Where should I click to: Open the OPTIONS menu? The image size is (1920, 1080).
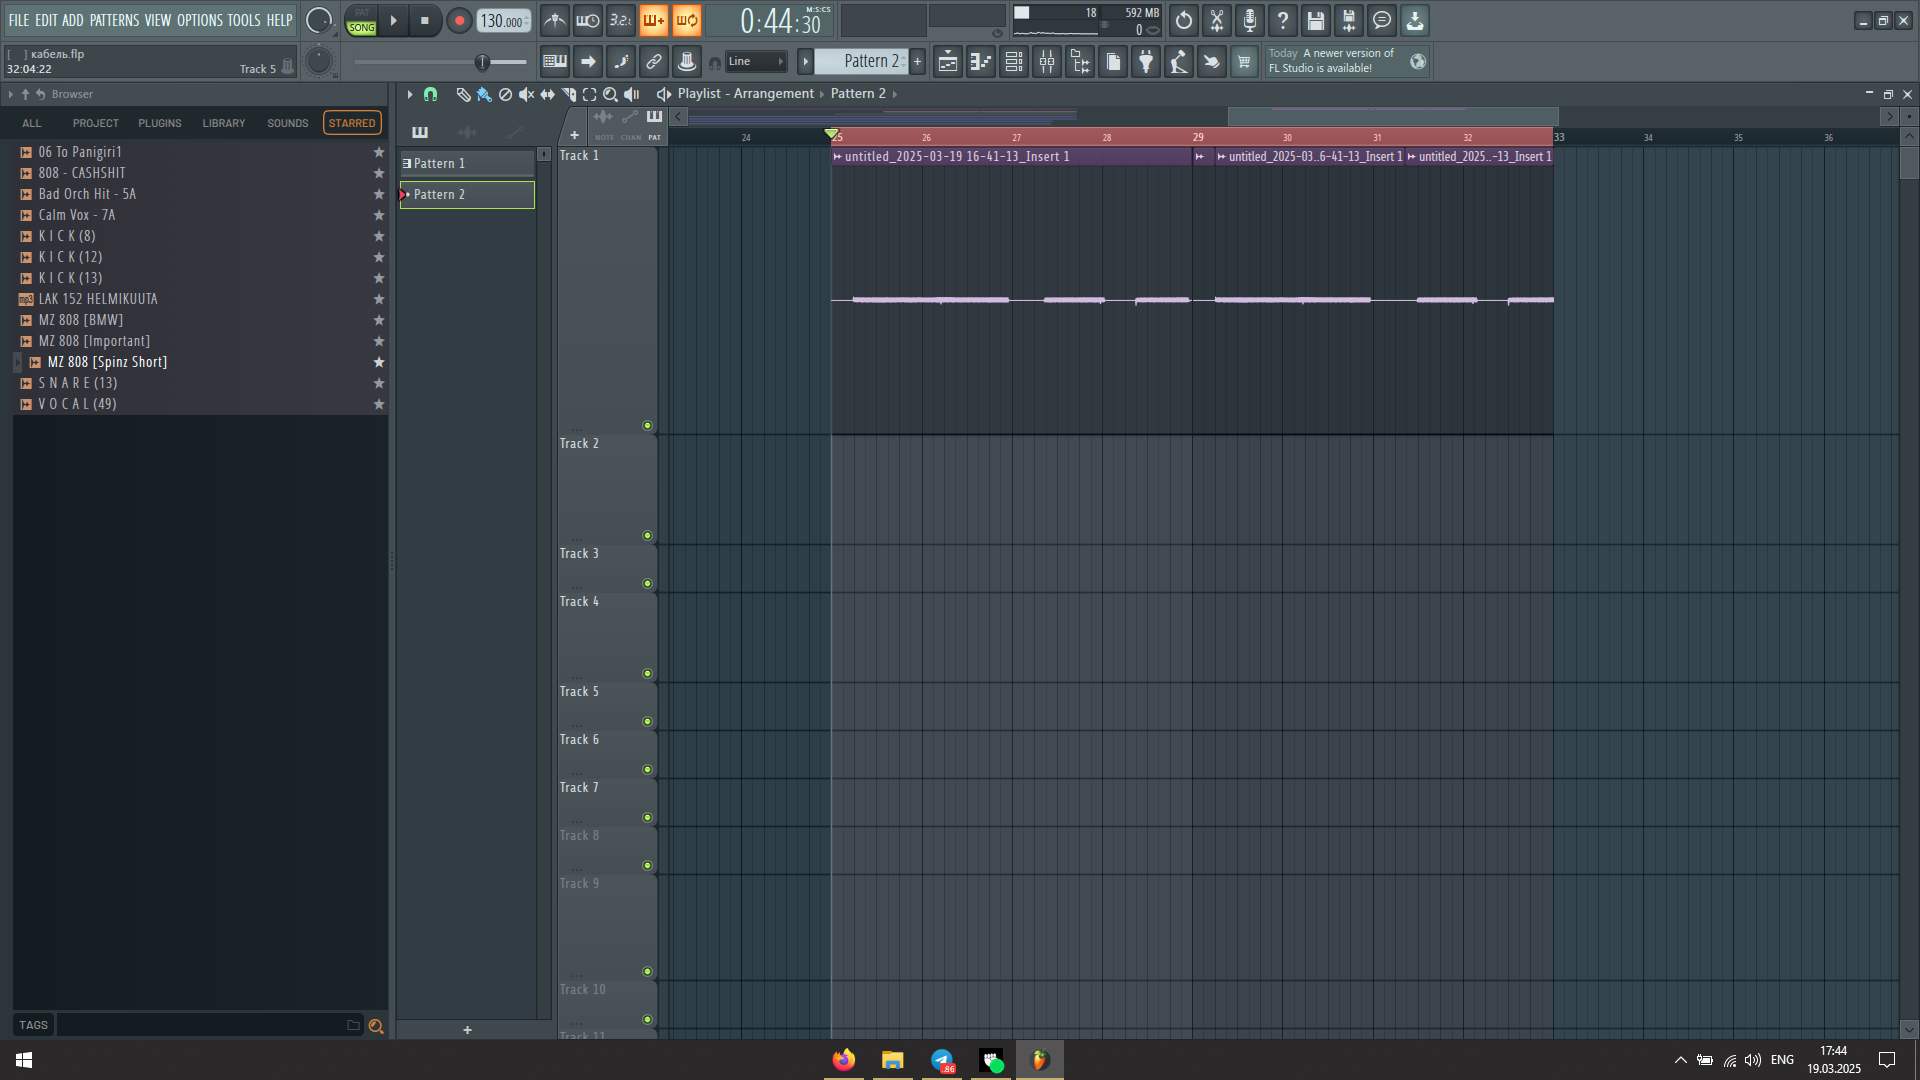(x=200, y=20)
